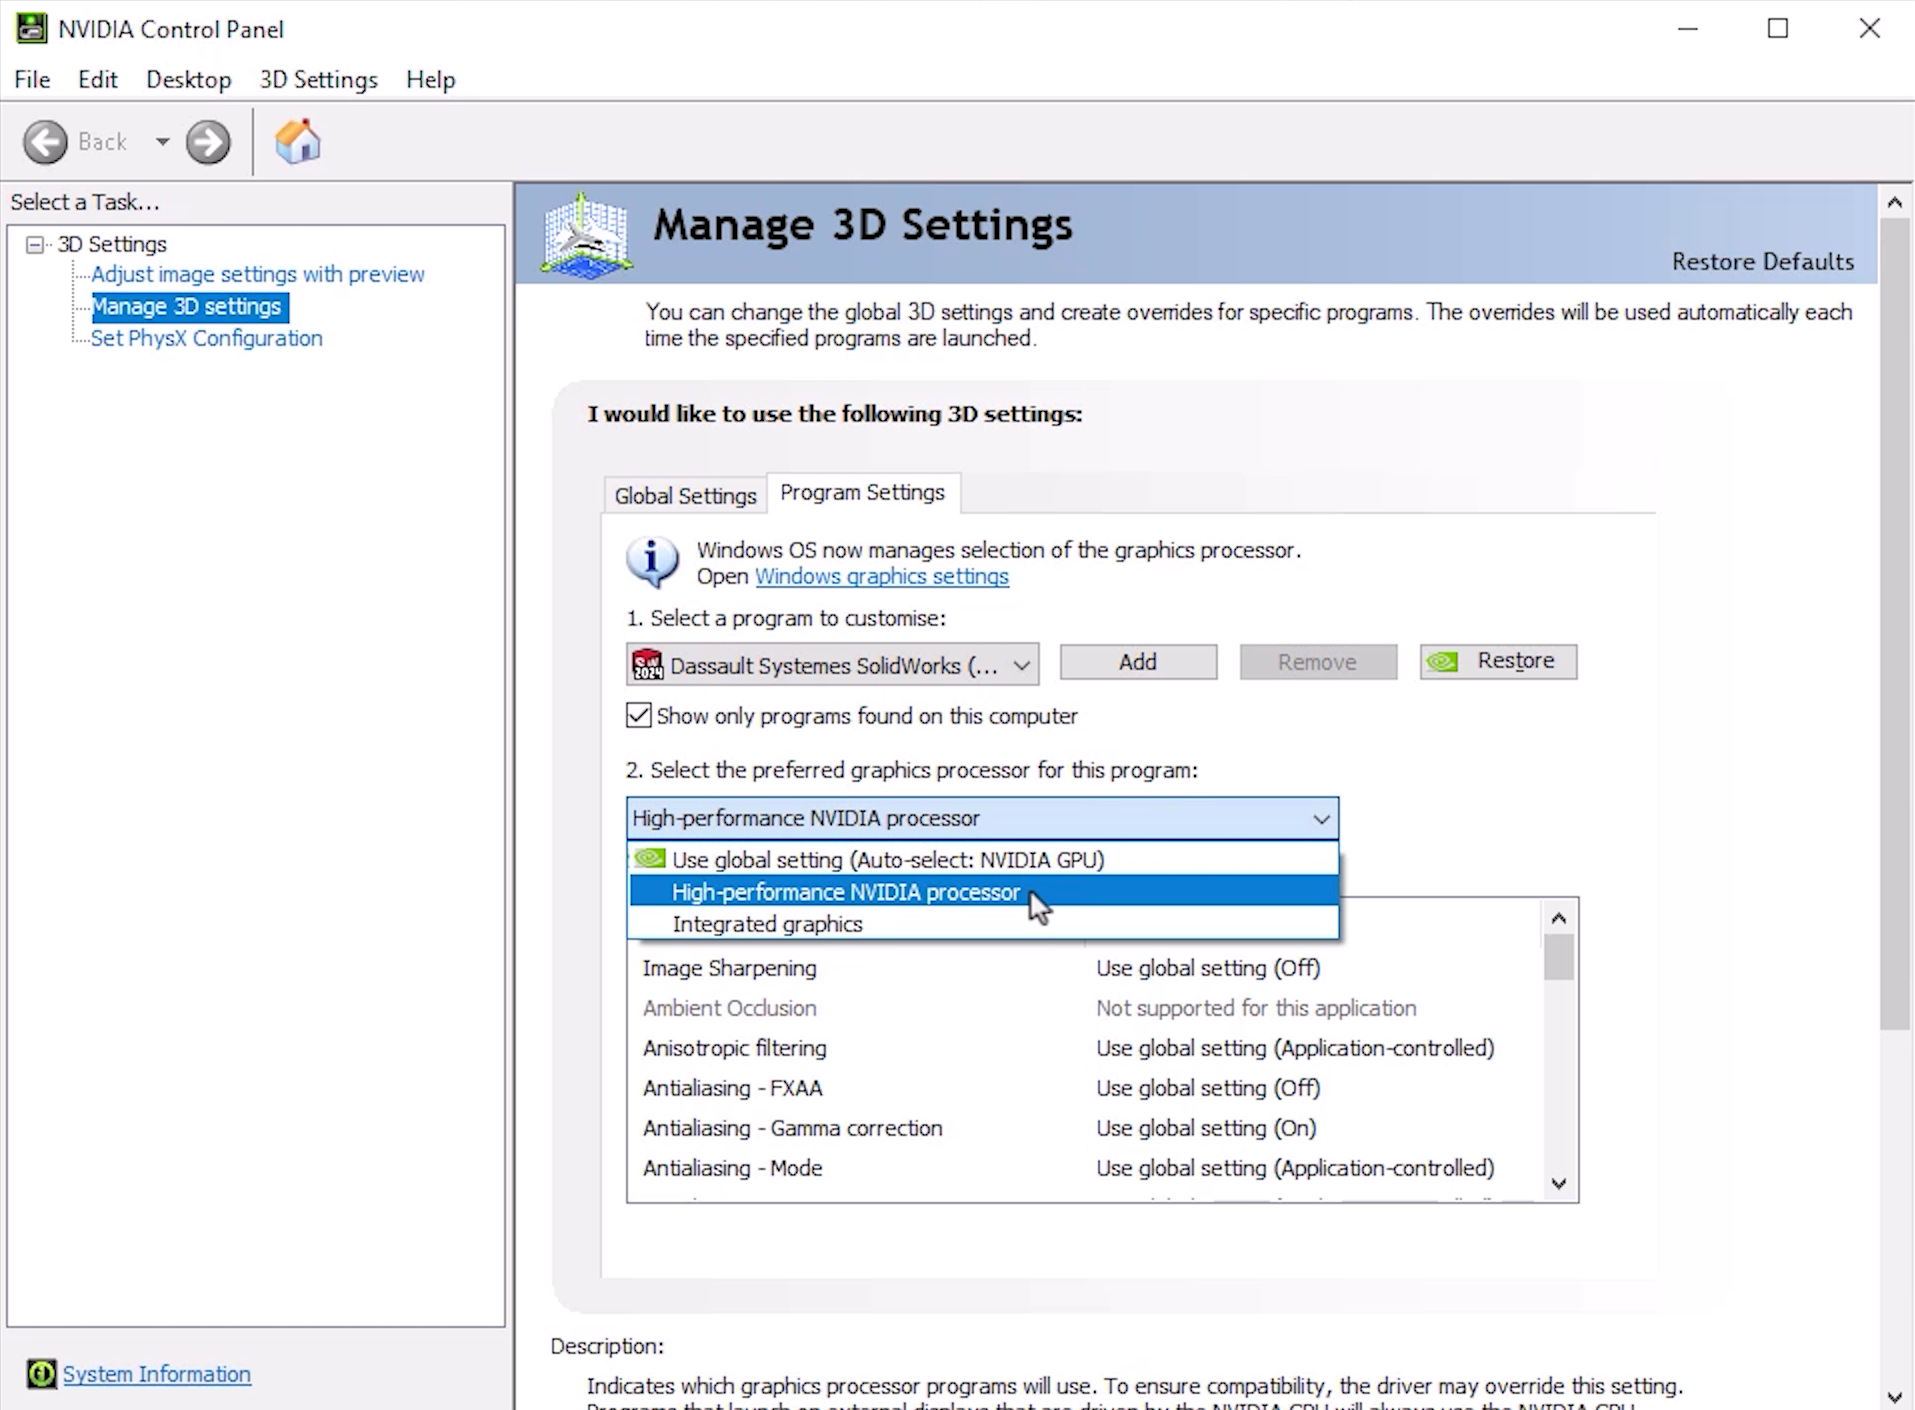Click the NVIDIA Control Panel title icon
This screenshot has width=1915, height=1410.
pos(31,29)
